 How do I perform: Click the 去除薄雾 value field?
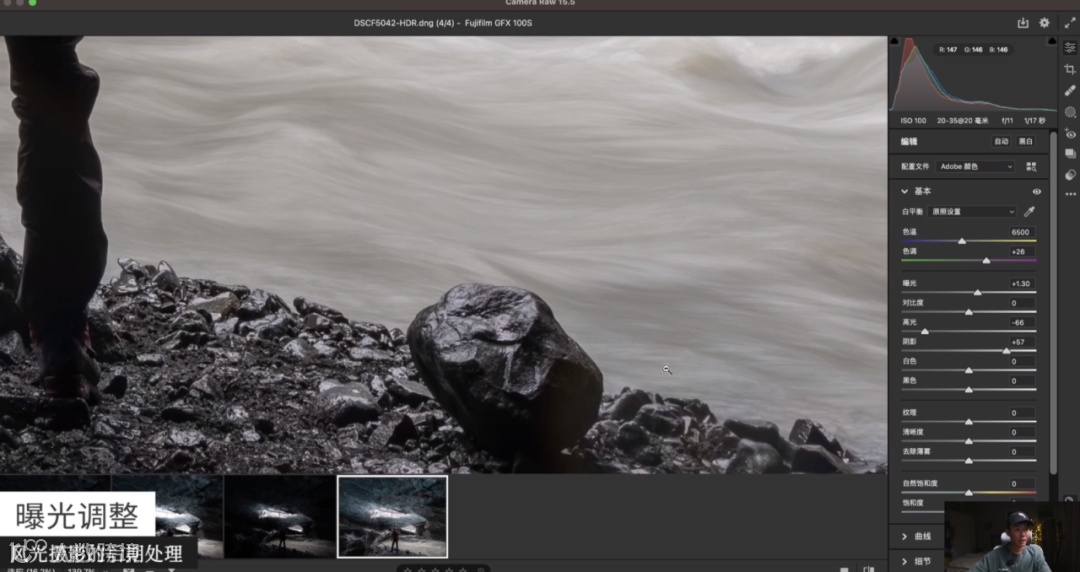tap(1020, 451)
